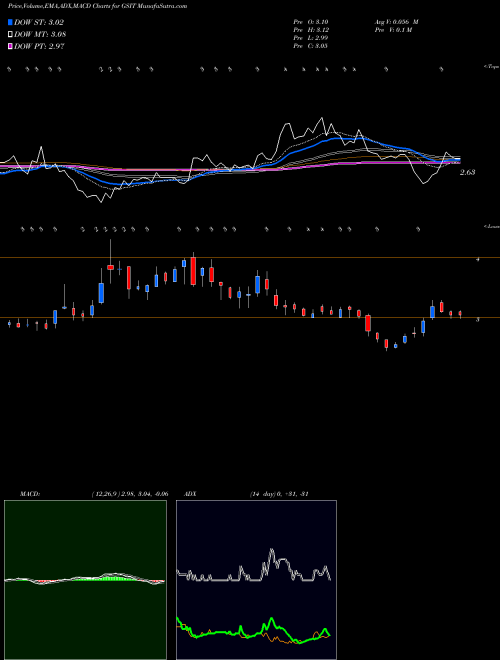The width and height of the screenshot is (500, 660).
Task: Click the 'DOW MT: 3.08' label
Action: click(40, 35)
